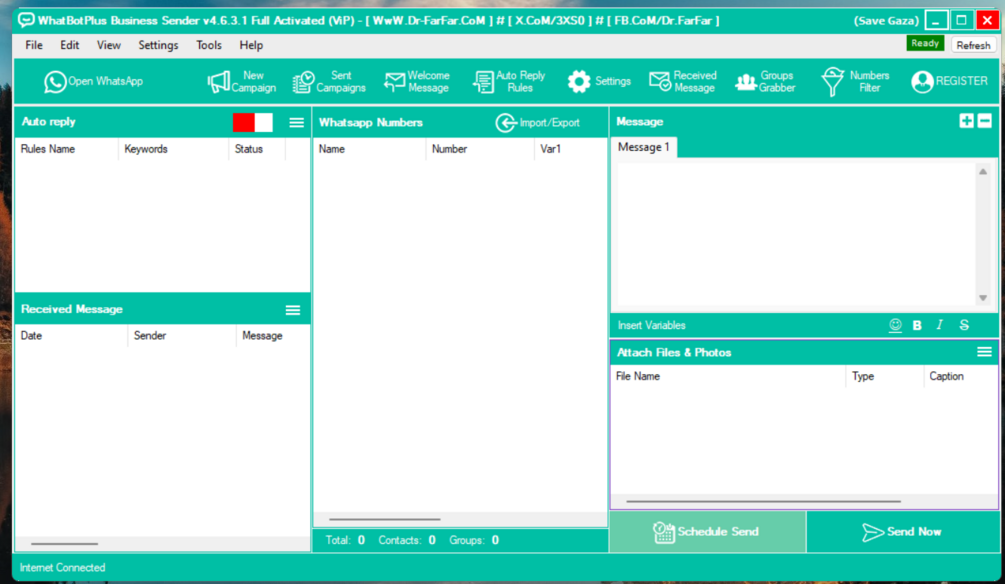Open Received Message from the toolbar

click(x=682, y=81)
